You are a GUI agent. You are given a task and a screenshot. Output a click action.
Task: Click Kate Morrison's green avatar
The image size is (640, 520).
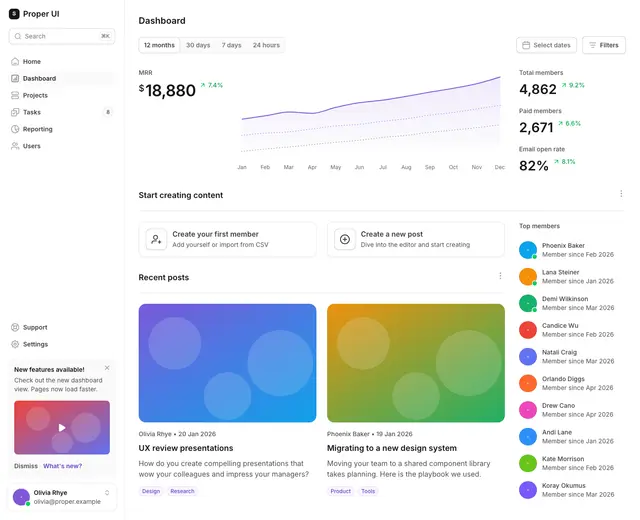pyautogui.click(x=528, y=463)
